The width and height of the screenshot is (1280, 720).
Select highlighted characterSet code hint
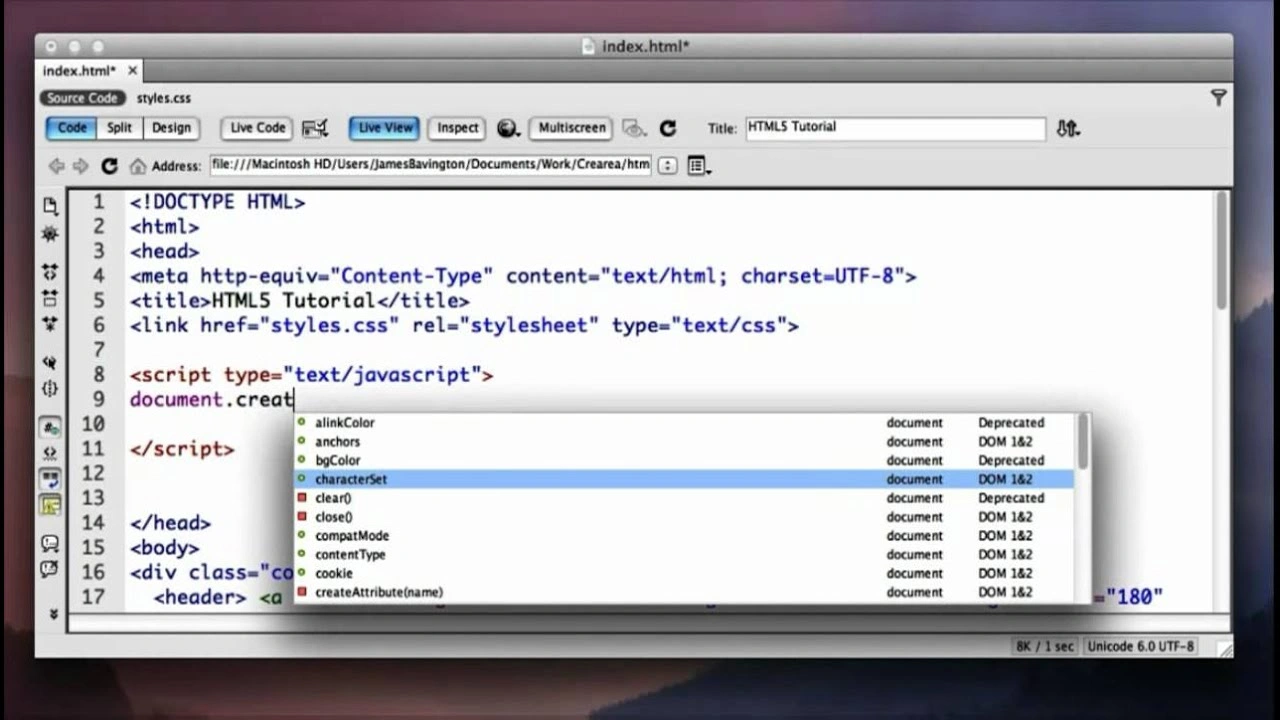point(684,480)
